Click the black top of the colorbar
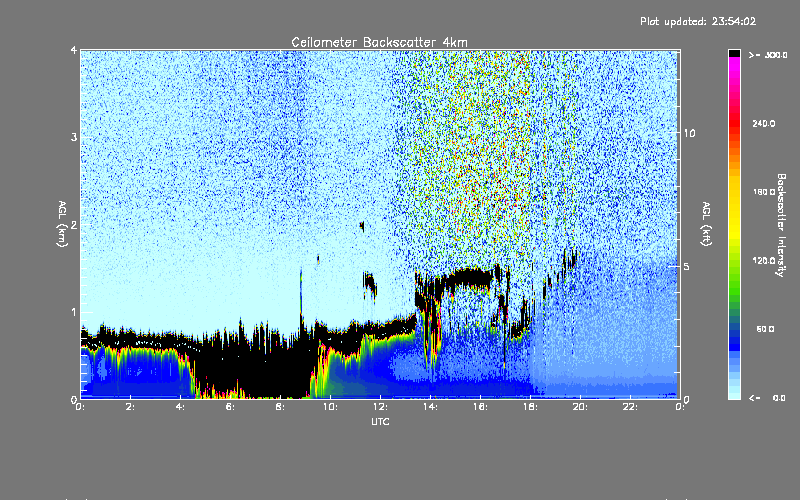The image size is (800, 500). click(x=734, y=53)
